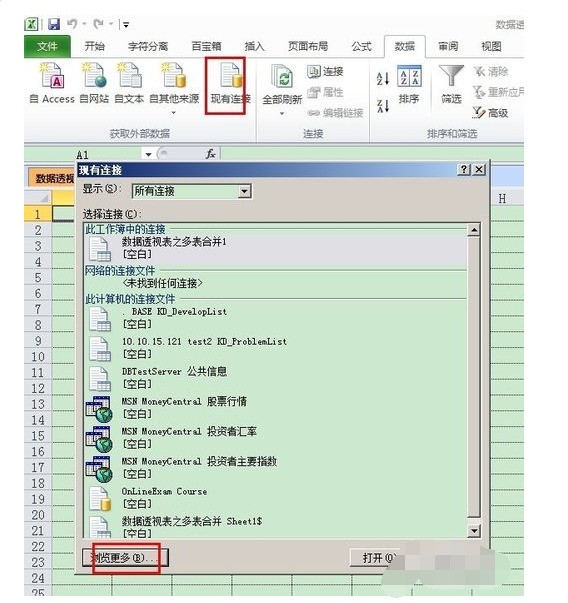Click 清除 to clear the filter
The width and height of the screenshot is (568, 603).
[x=491, y=71]
